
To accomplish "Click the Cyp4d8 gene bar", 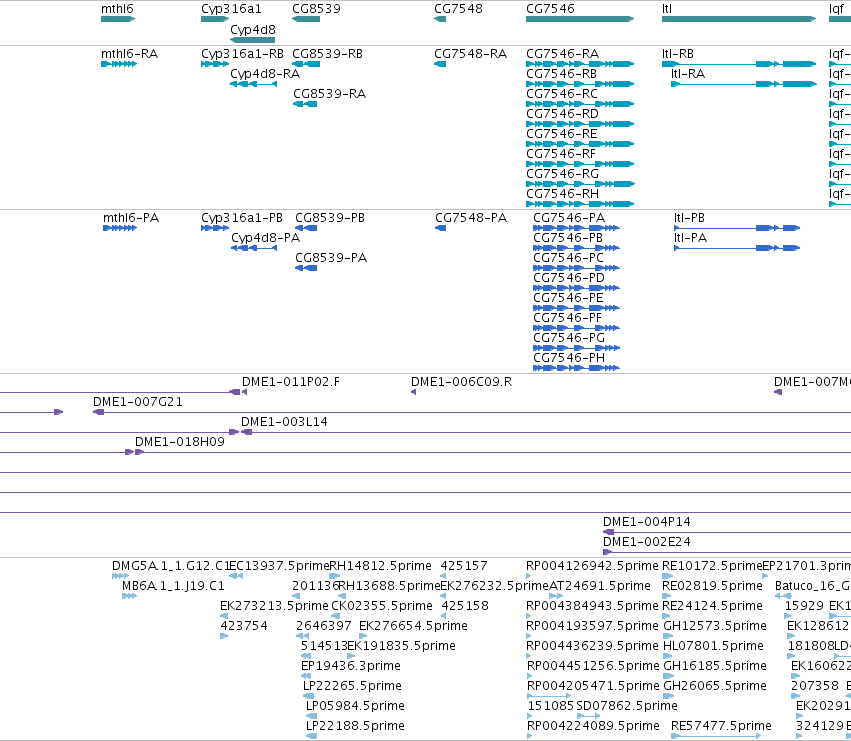I will point(252,40).
